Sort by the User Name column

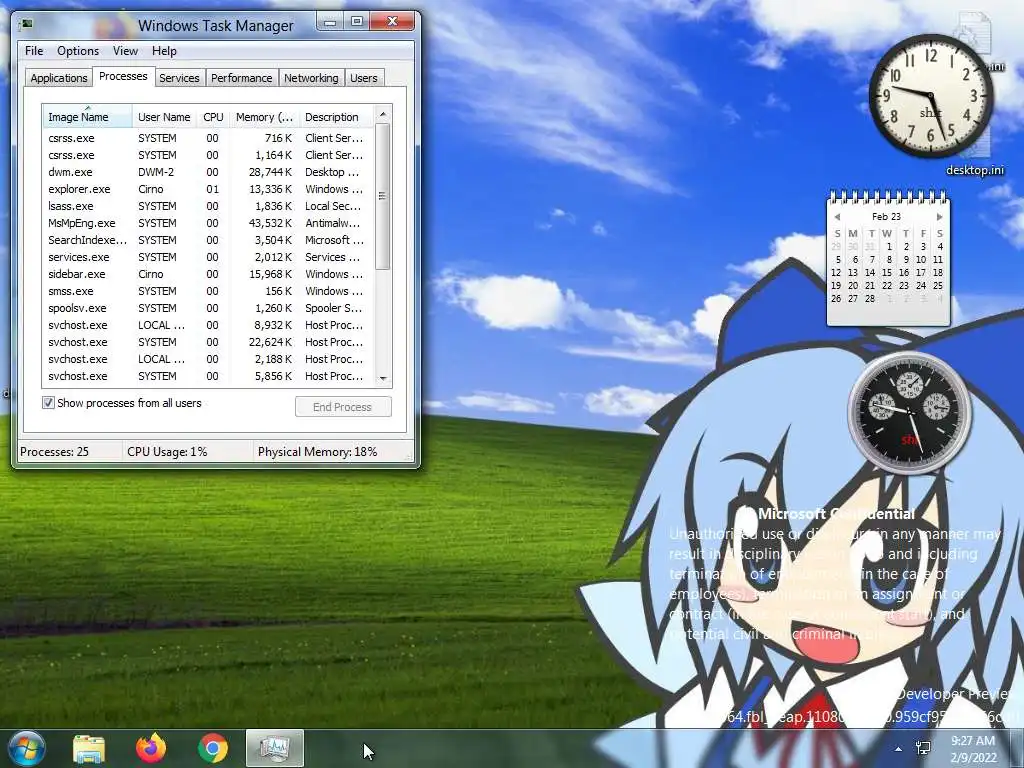pyautogui.click(x=165, y=117)
